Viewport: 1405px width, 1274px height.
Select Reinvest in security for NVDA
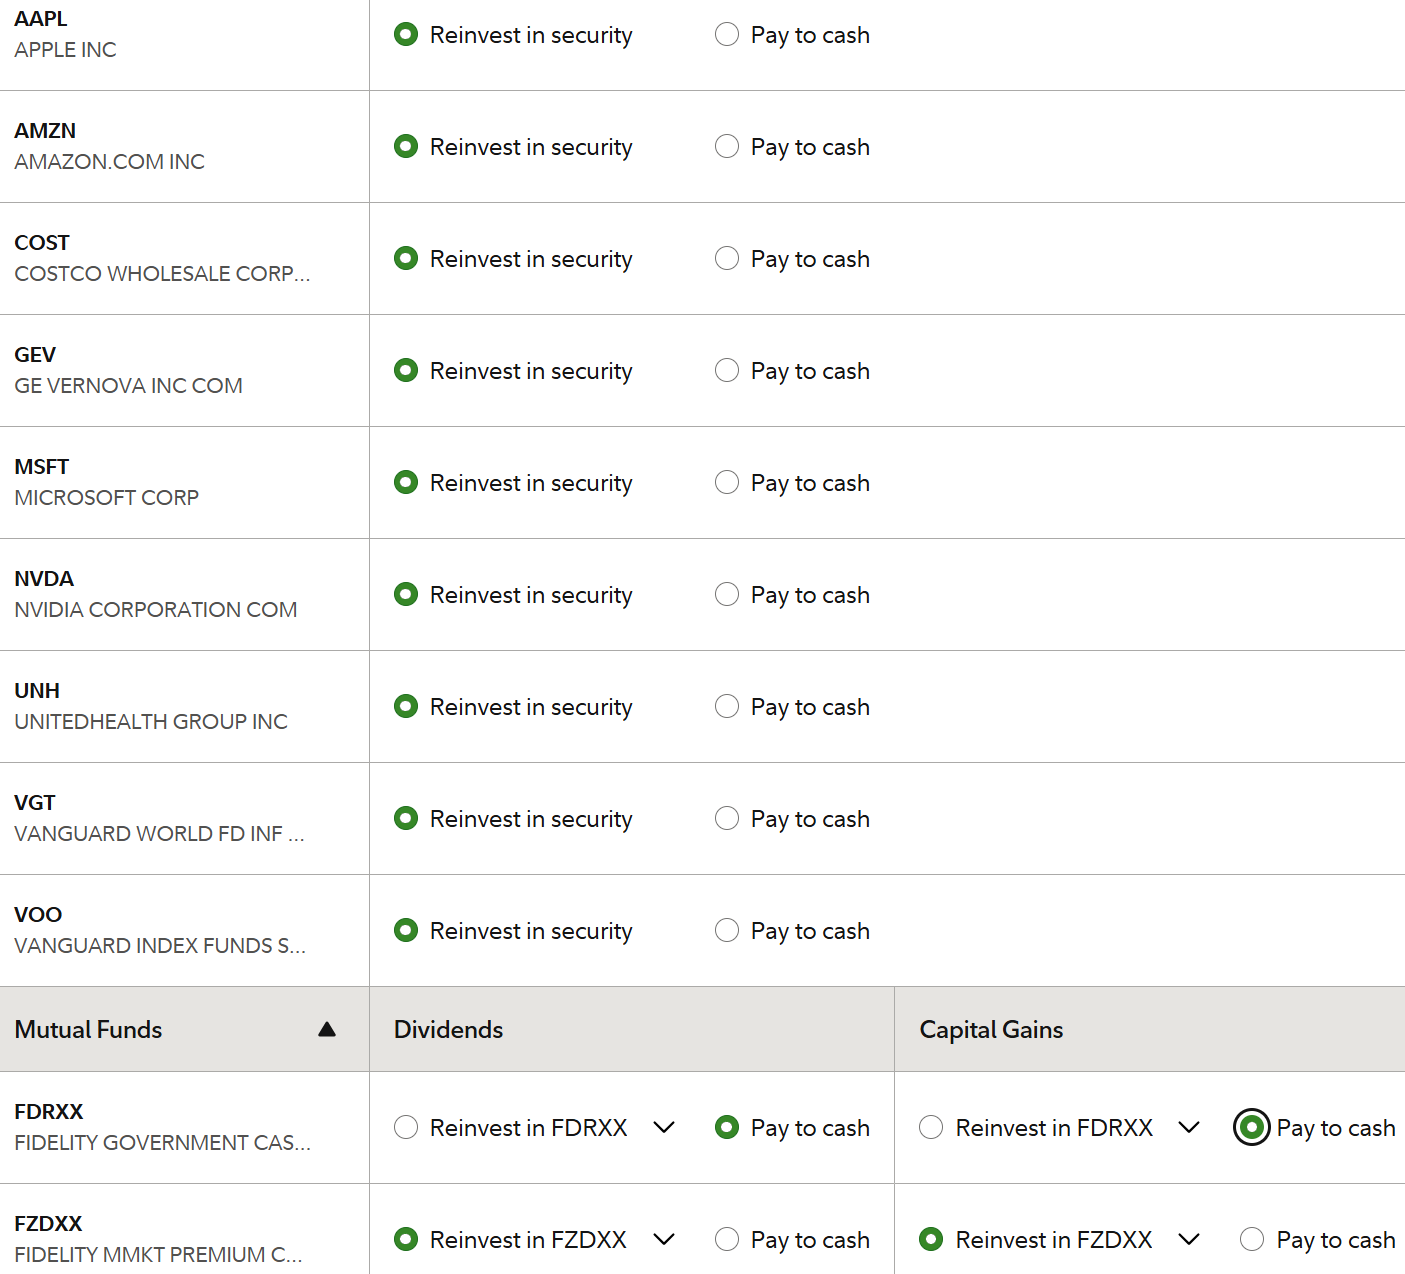click(x=406, y=595)
